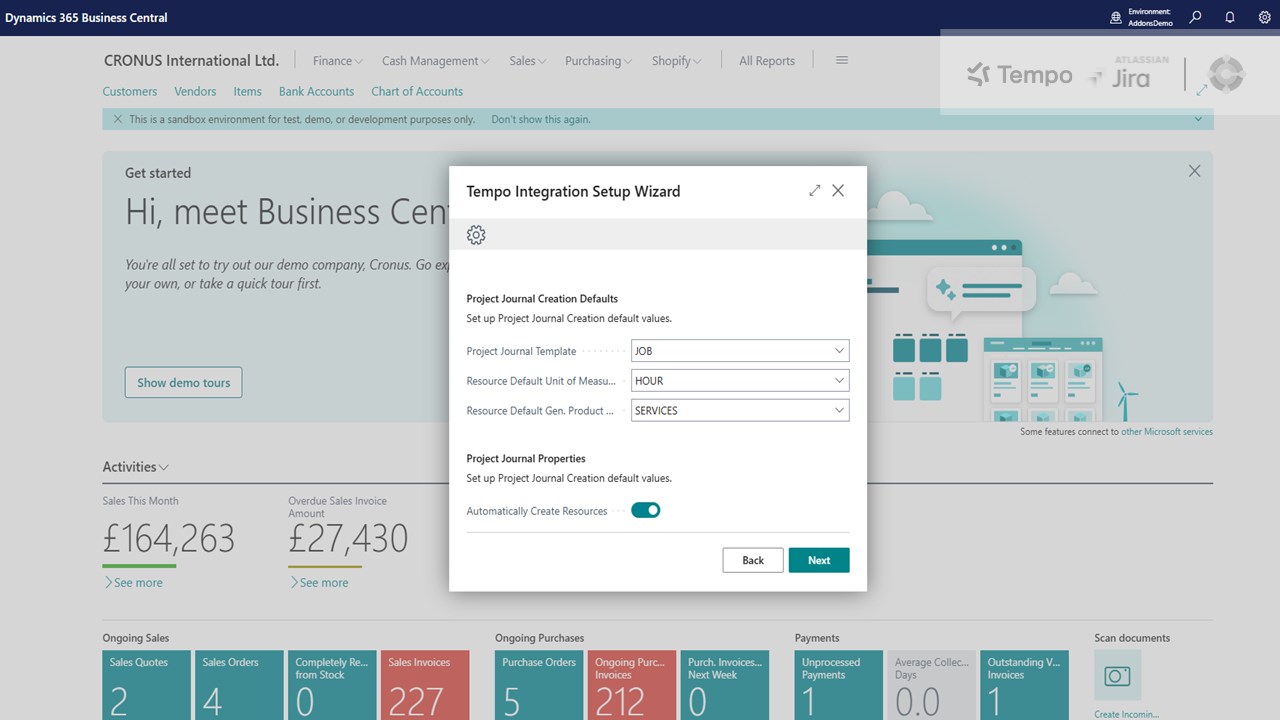
Task: Click the Create Incoming document link
Action: (1127, 714)
